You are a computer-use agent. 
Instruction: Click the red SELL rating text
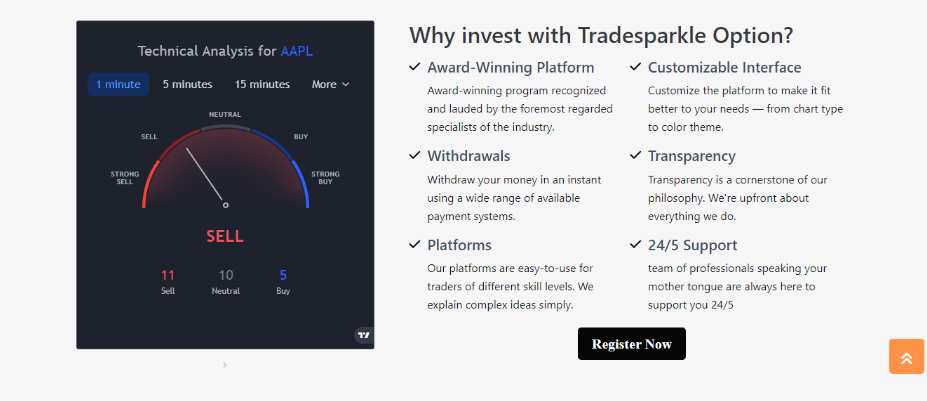pos(225,237)
